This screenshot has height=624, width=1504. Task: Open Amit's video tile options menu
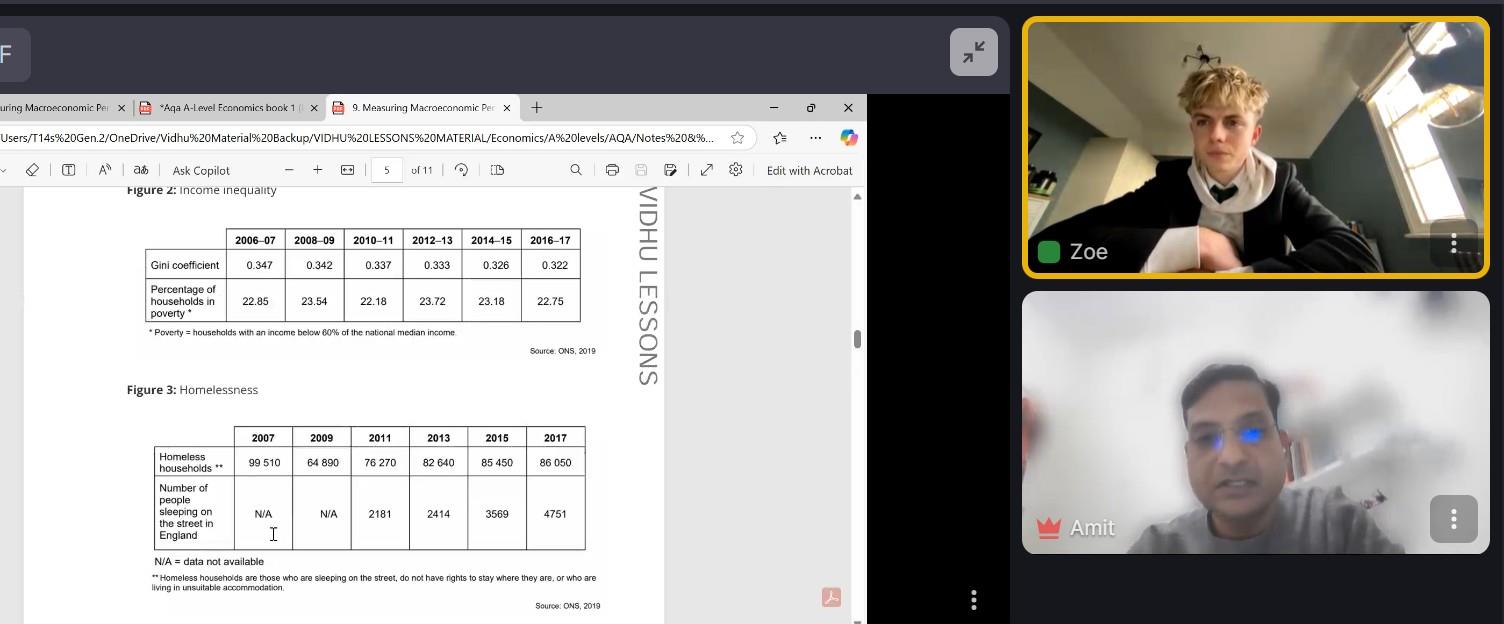tap(1453, 519)
